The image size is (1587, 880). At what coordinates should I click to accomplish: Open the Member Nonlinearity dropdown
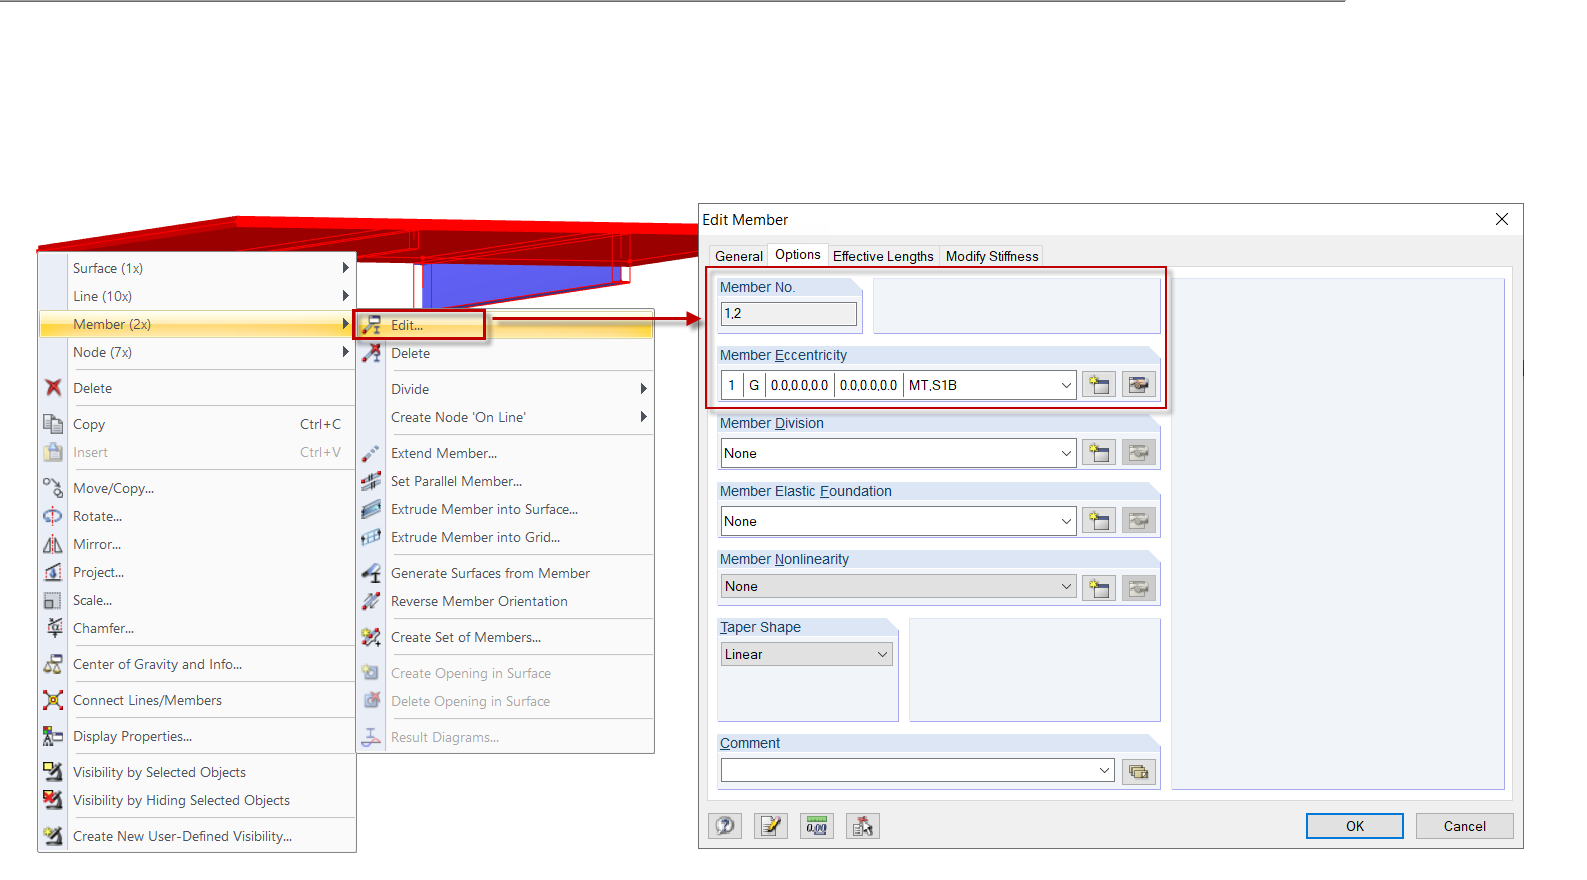tap(1066, 587)
